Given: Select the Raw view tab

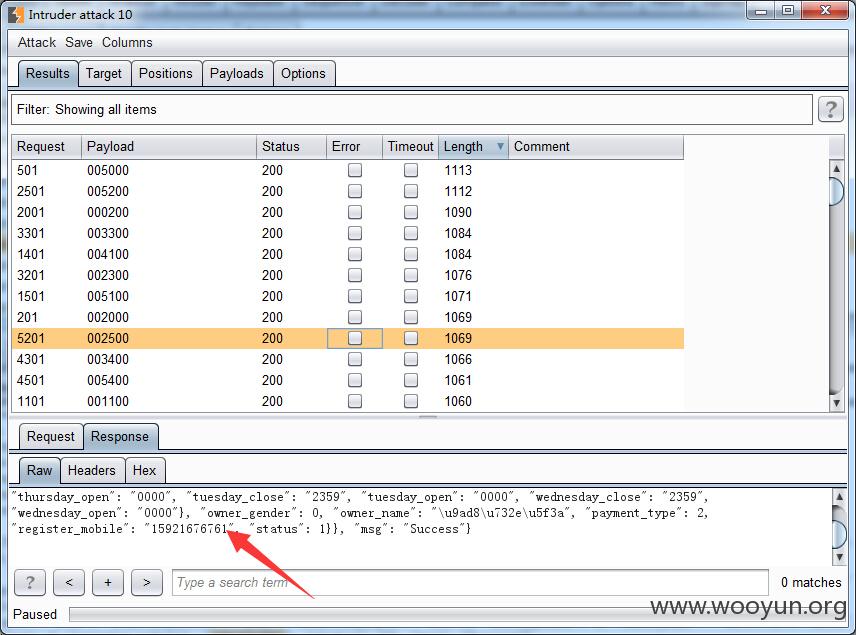Looking at the screenshot, I should tap(40, 471).
